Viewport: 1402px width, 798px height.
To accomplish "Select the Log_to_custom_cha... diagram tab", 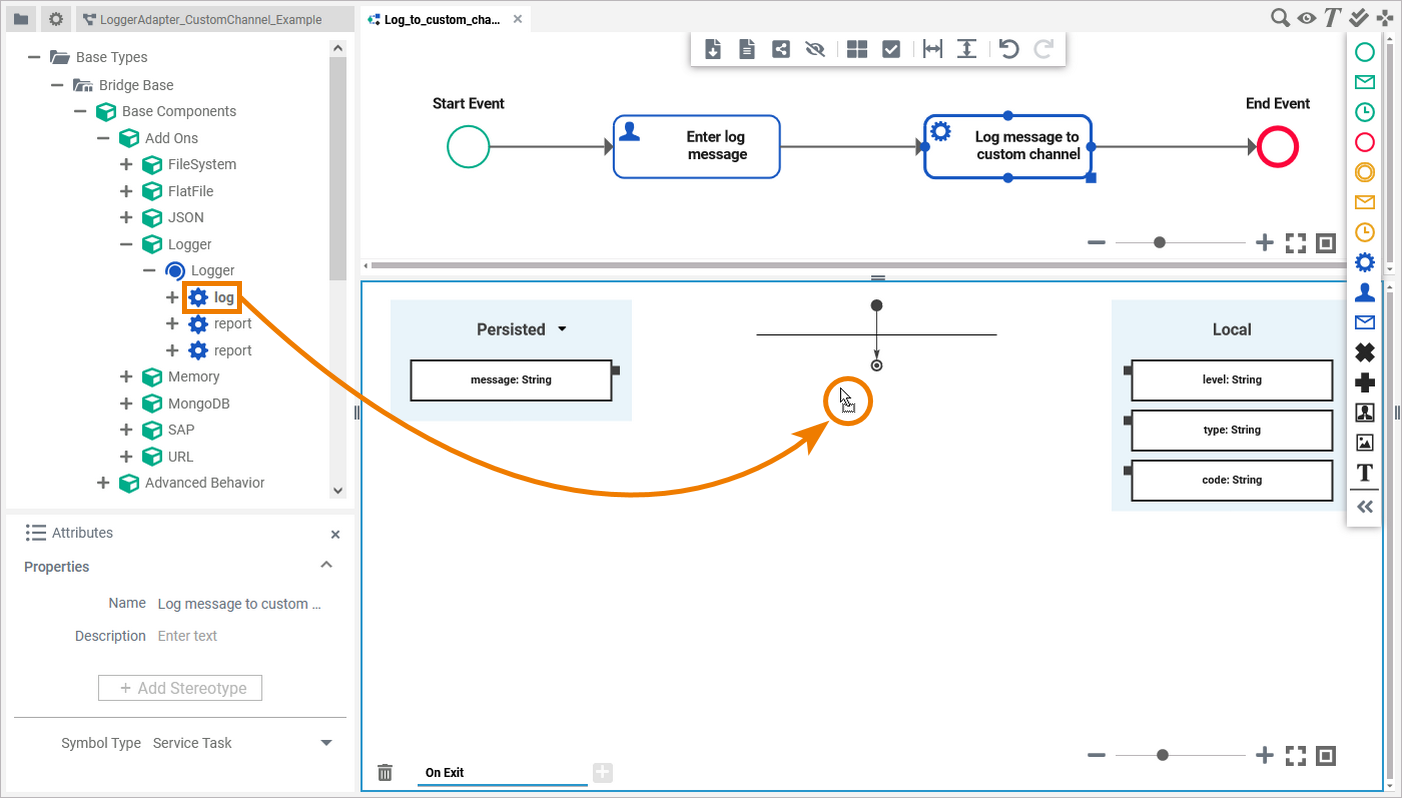I will 441,20.
